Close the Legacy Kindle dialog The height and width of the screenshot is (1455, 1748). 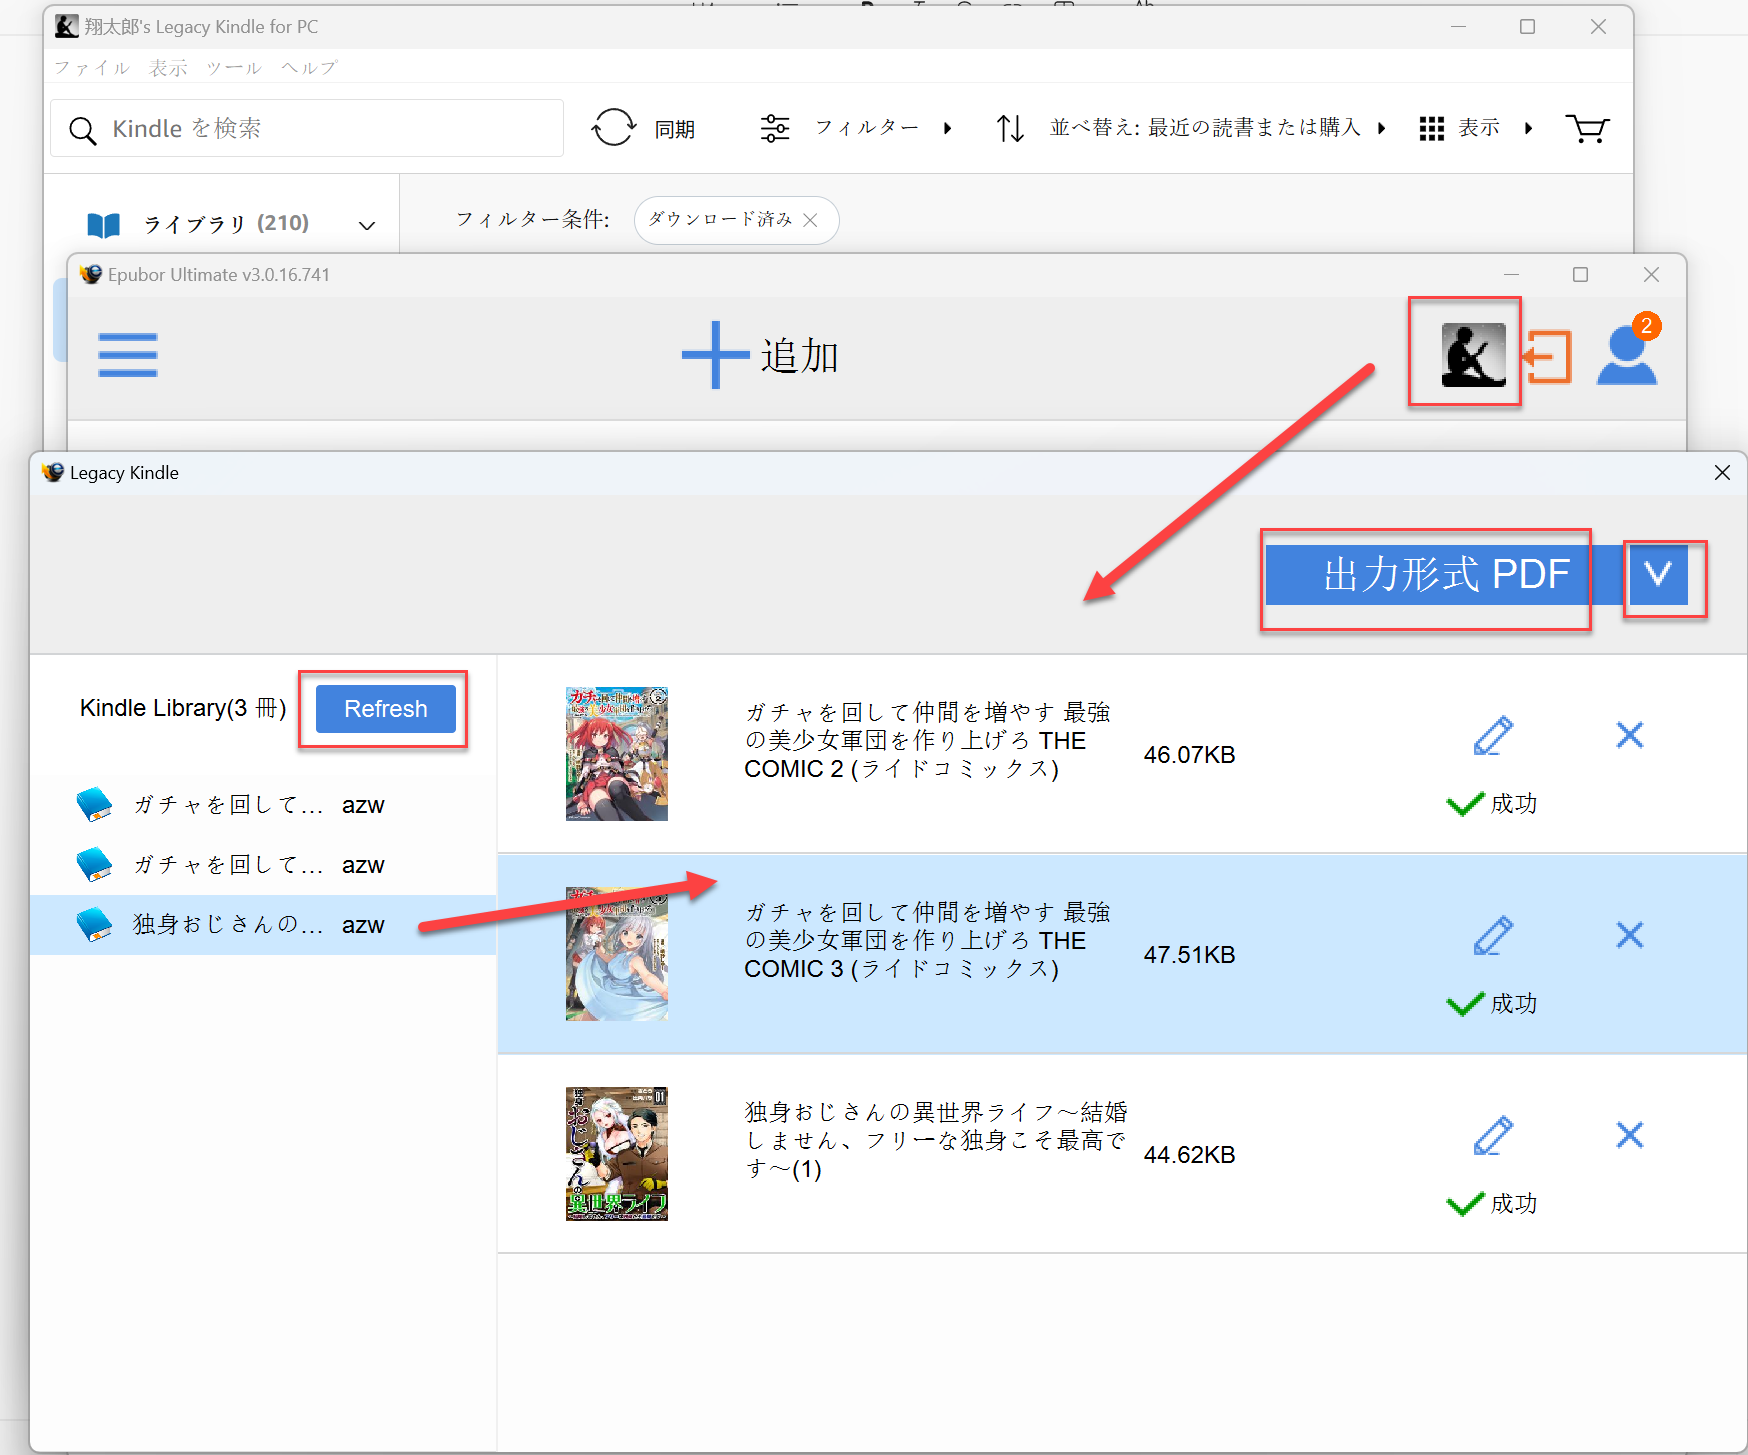pyautogui.click(x=1722, y=472)
